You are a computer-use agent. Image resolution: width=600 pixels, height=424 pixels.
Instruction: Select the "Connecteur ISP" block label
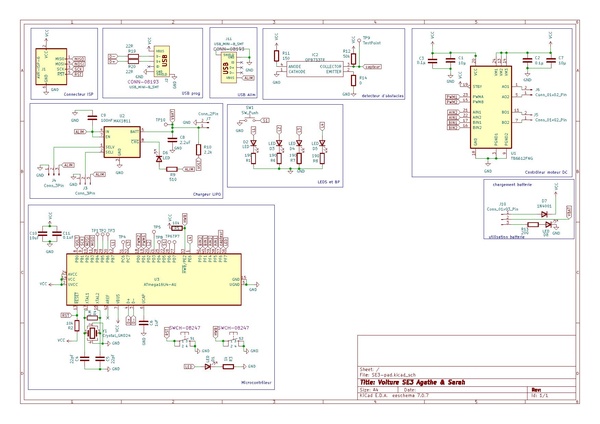(x=77, y=94)
